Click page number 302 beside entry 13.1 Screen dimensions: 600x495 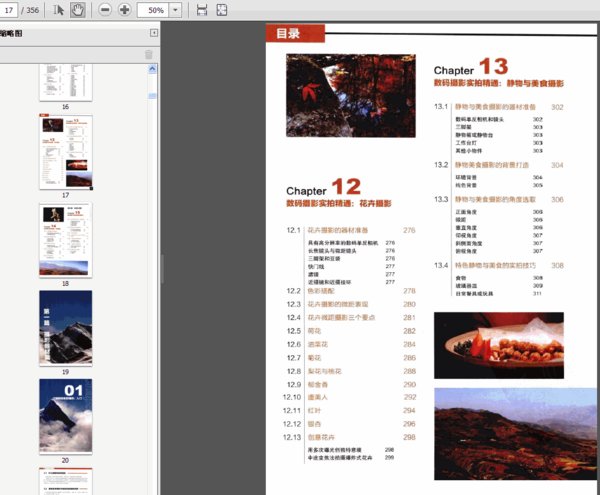click(557, 107)
